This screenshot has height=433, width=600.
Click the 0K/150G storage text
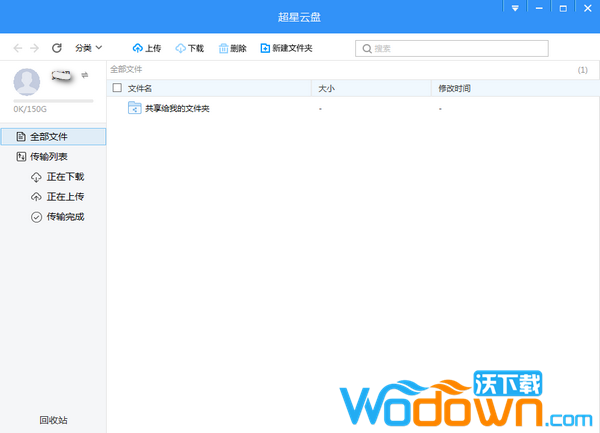tap(30, 109)
